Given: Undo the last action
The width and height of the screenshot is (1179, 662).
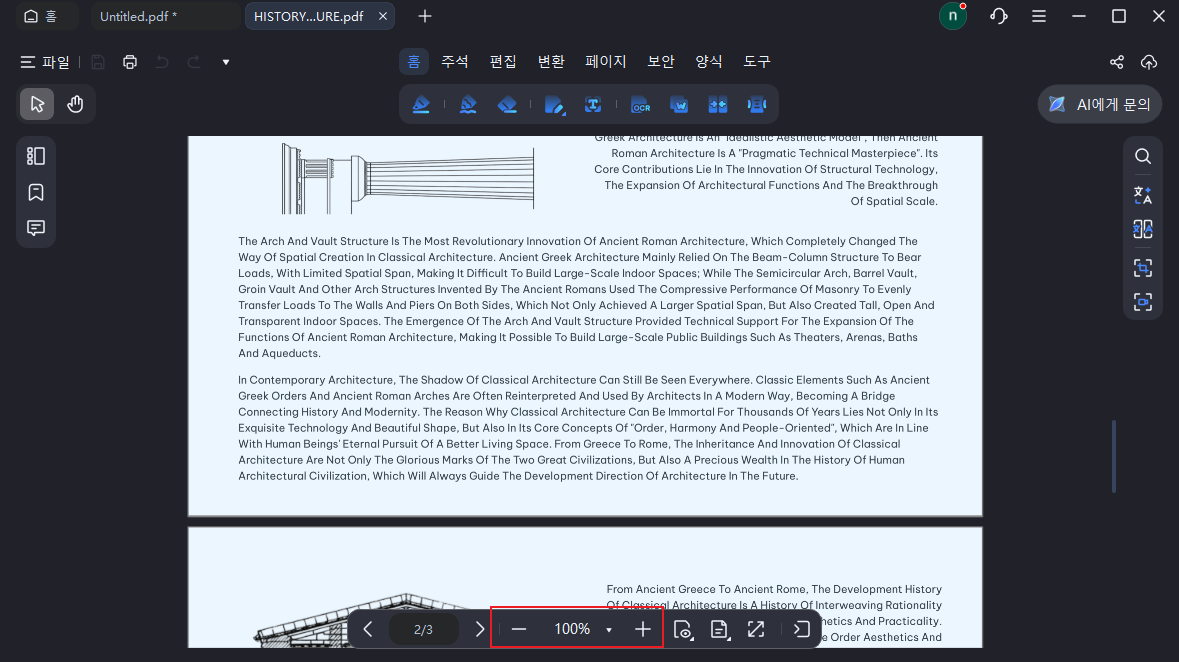Looking at the screenshot, I should [x=162, y=62].
